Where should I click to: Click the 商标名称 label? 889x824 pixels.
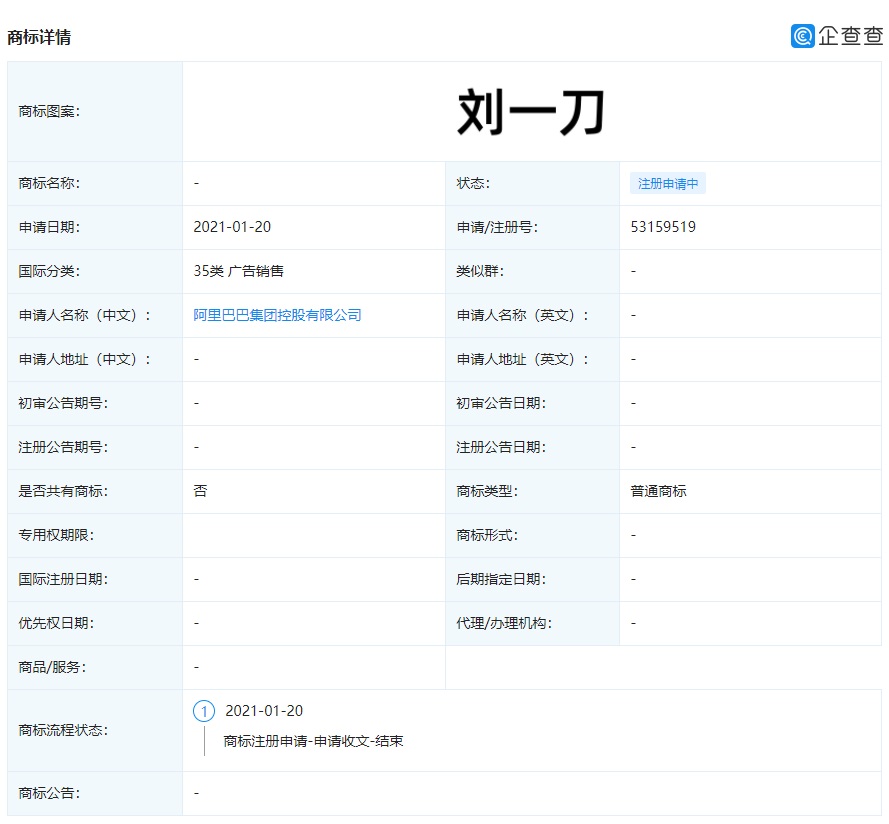tap(49, 183)
